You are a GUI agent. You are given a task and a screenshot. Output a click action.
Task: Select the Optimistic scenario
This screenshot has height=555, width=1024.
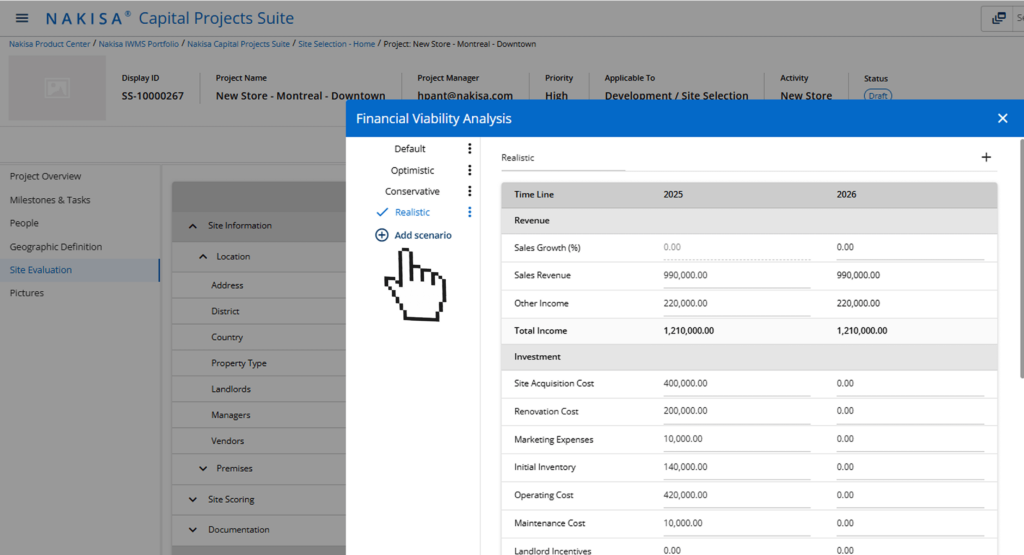(412, 170)
